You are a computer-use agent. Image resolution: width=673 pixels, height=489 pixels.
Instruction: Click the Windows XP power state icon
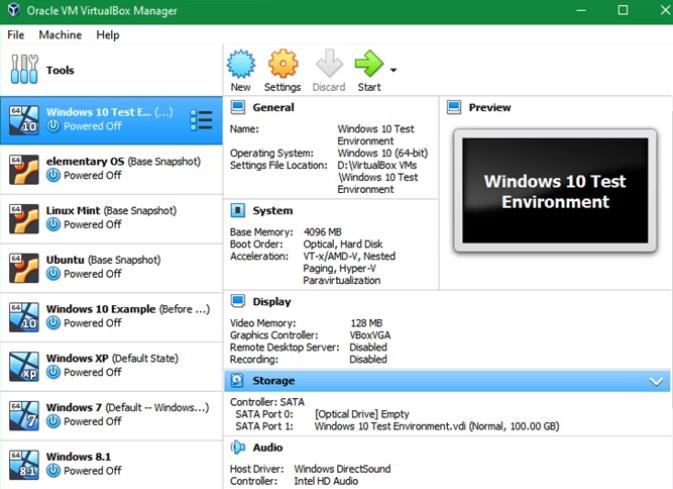click(x=53, y=372)
